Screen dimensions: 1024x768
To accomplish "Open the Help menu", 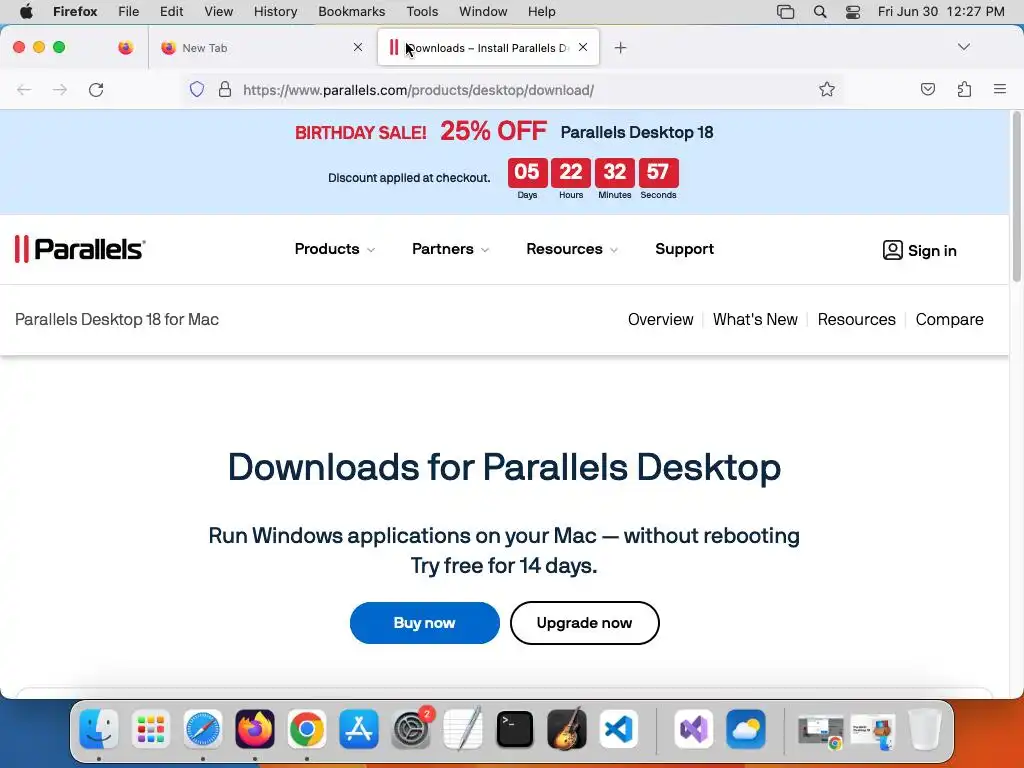I will (x=541, y=12).
